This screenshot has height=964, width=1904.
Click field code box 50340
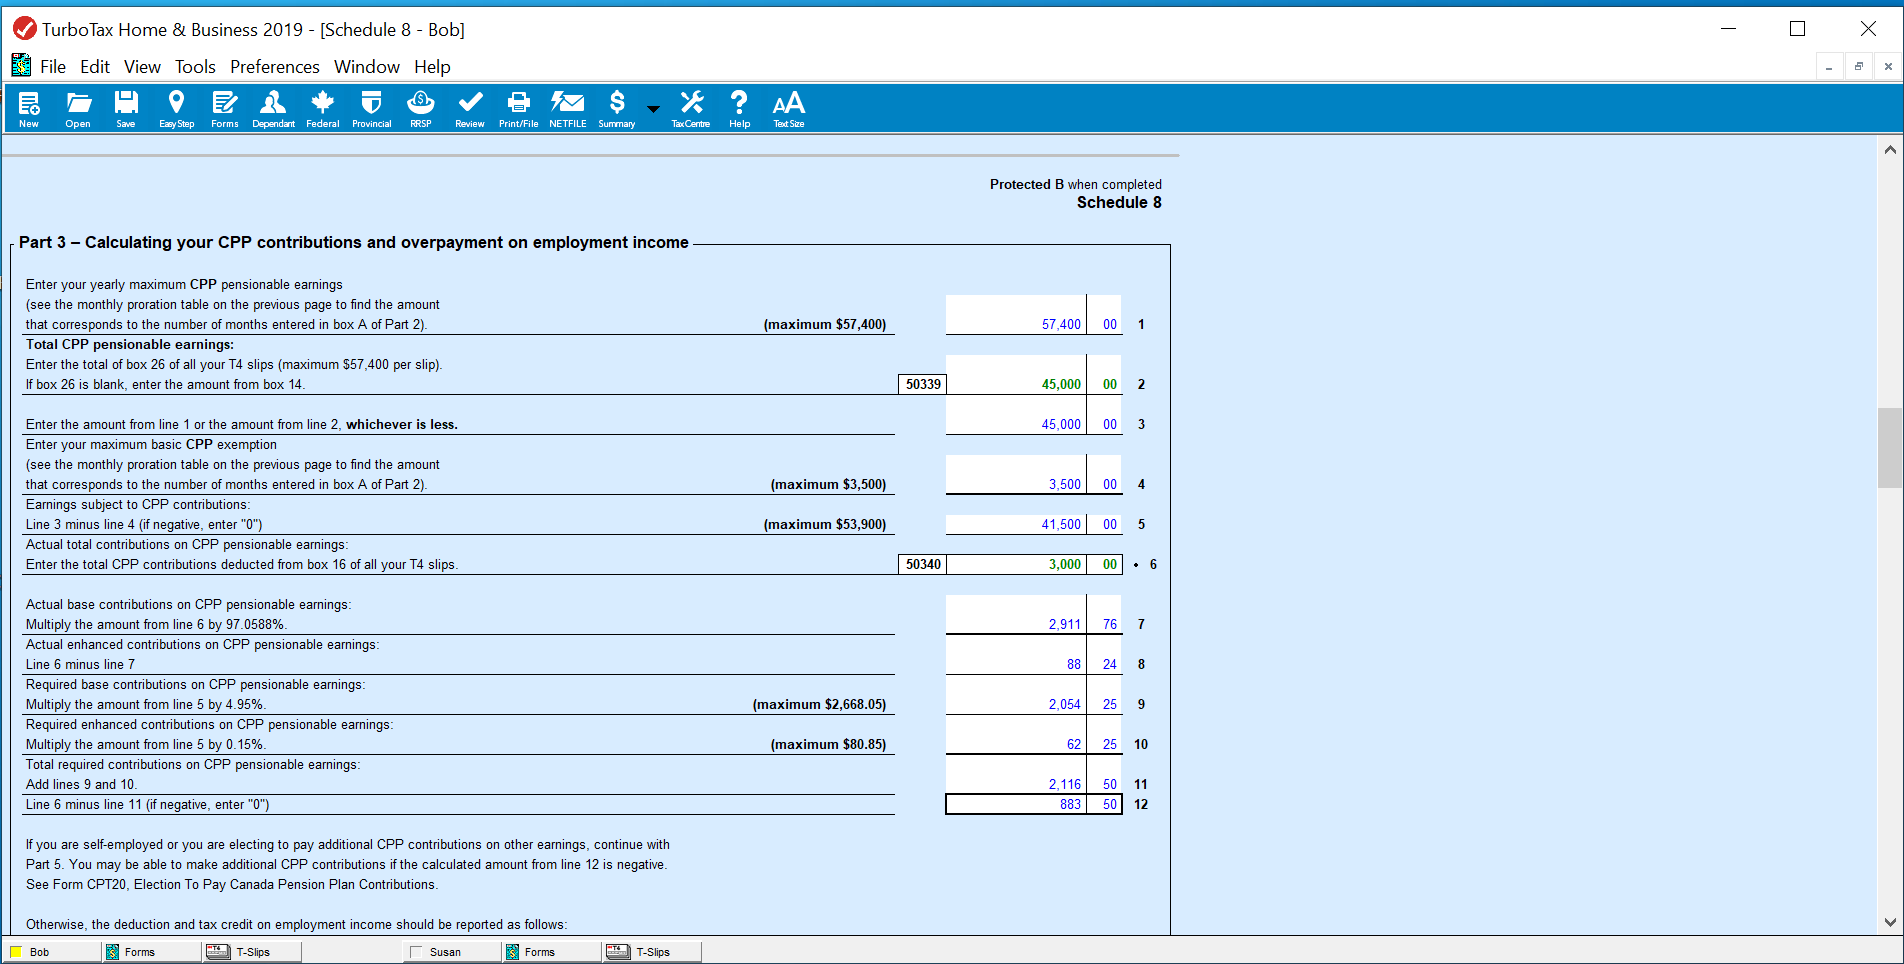point(922,564)
